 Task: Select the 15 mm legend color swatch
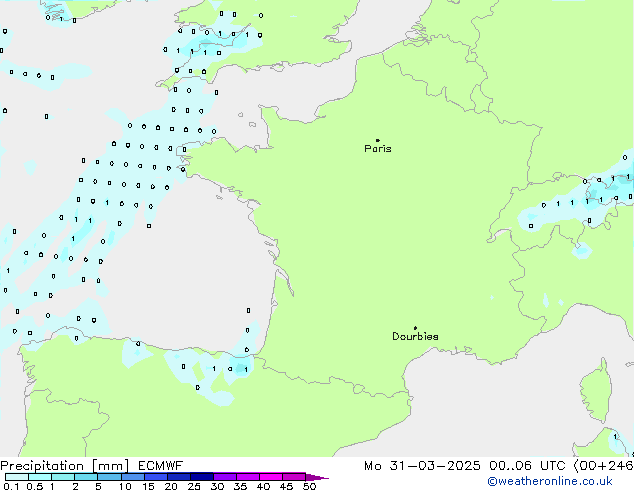click(x=155, y=477)
